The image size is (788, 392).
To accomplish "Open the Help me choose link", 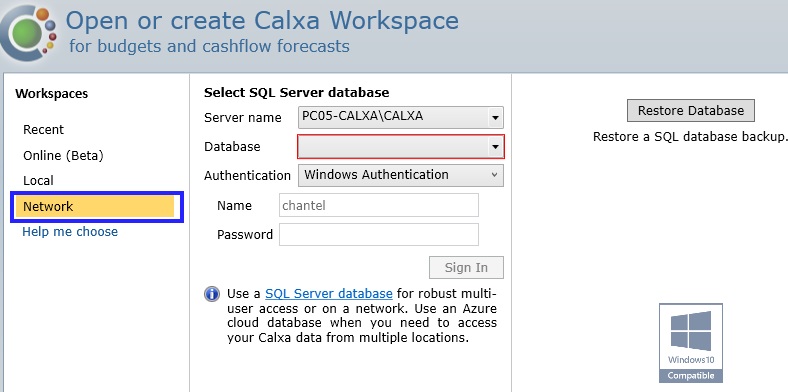I will tap(70, 232).
